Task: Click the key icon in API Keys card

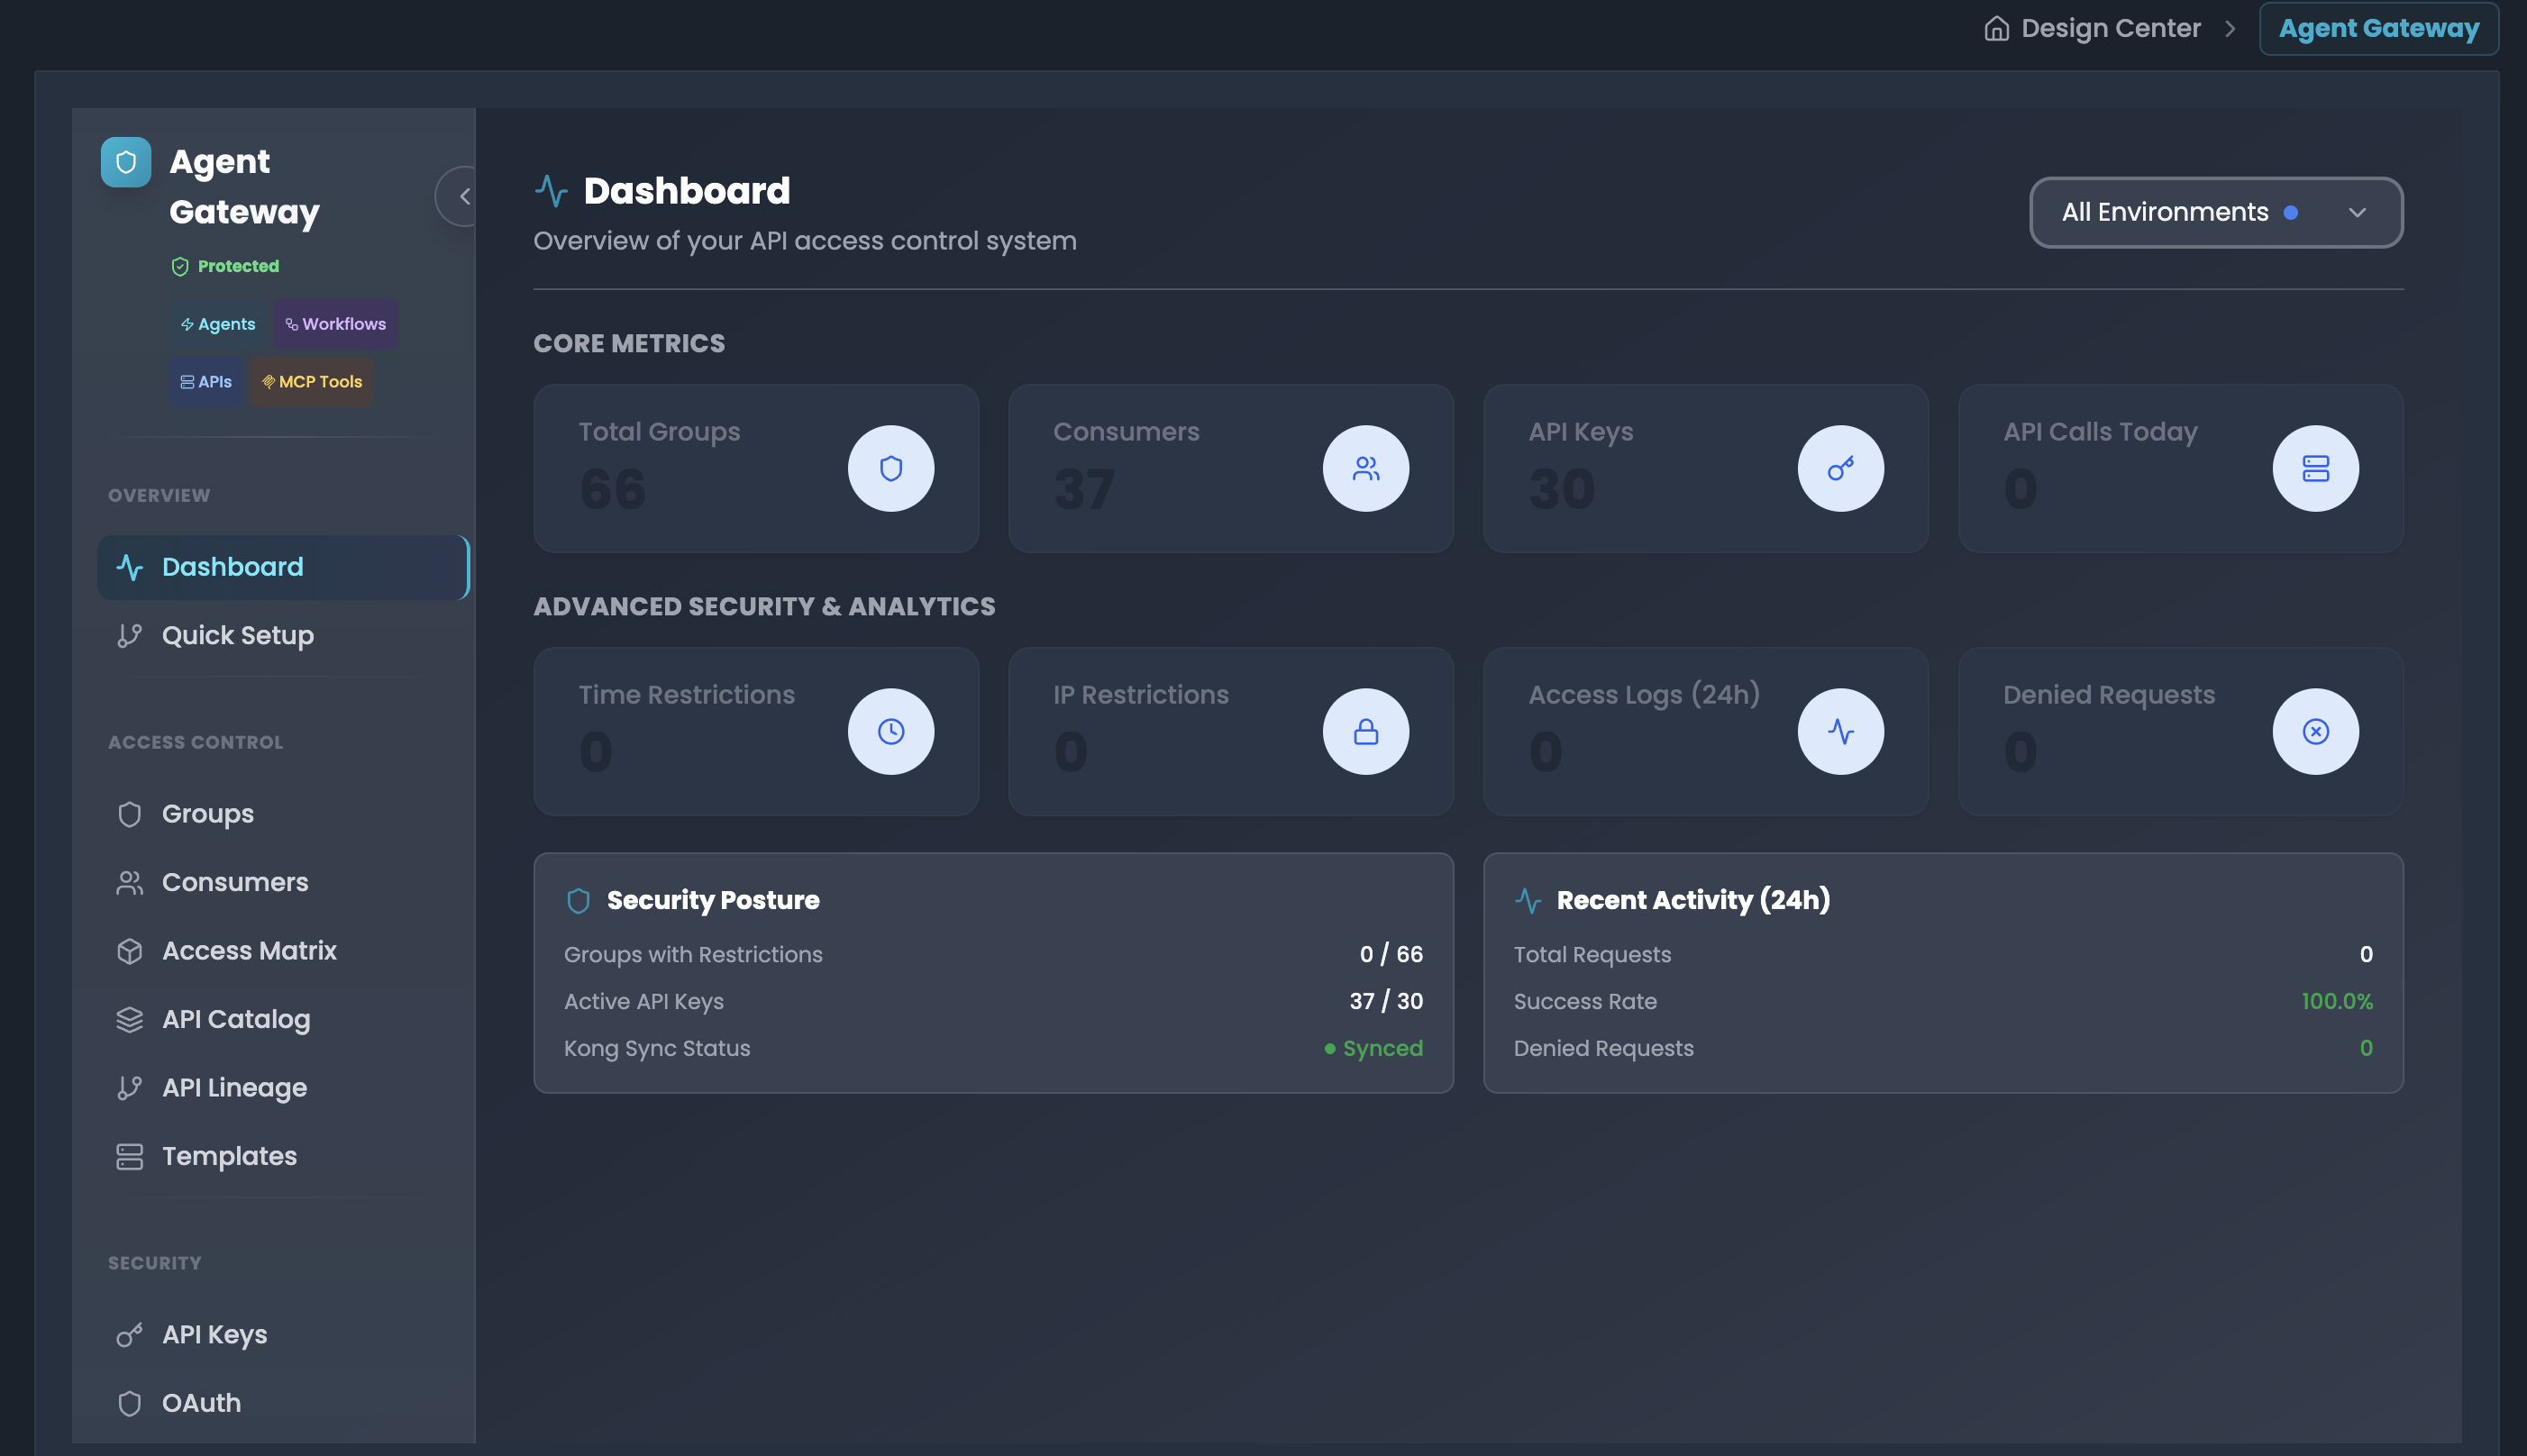Action: 1840,468
